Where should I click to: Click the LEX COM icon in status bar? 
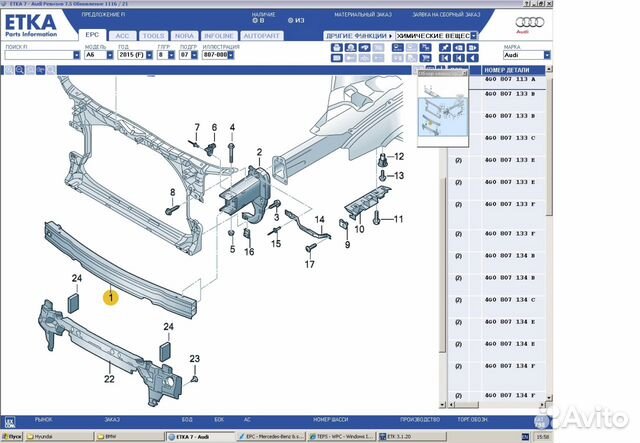[9, 423]
